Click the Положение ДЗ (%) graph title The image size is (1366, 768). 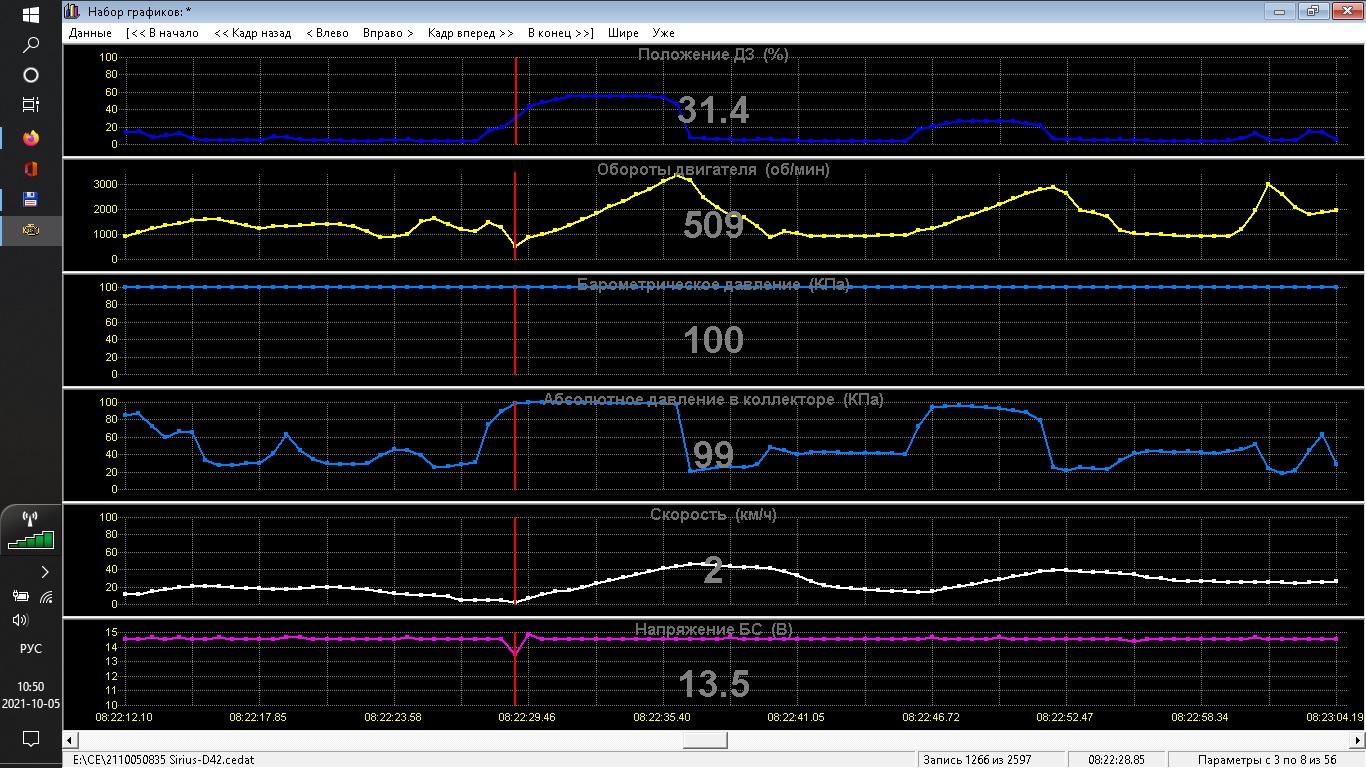(713, 55)
